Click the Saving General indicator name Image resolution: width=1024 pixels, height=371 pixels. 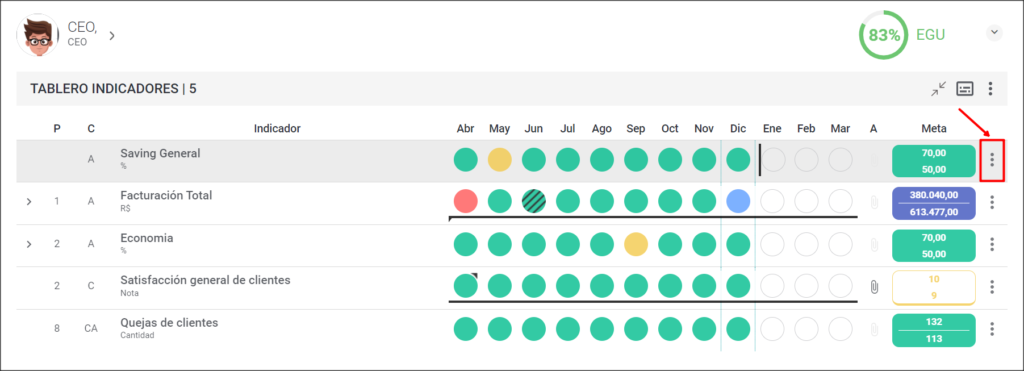pos(160,153)
